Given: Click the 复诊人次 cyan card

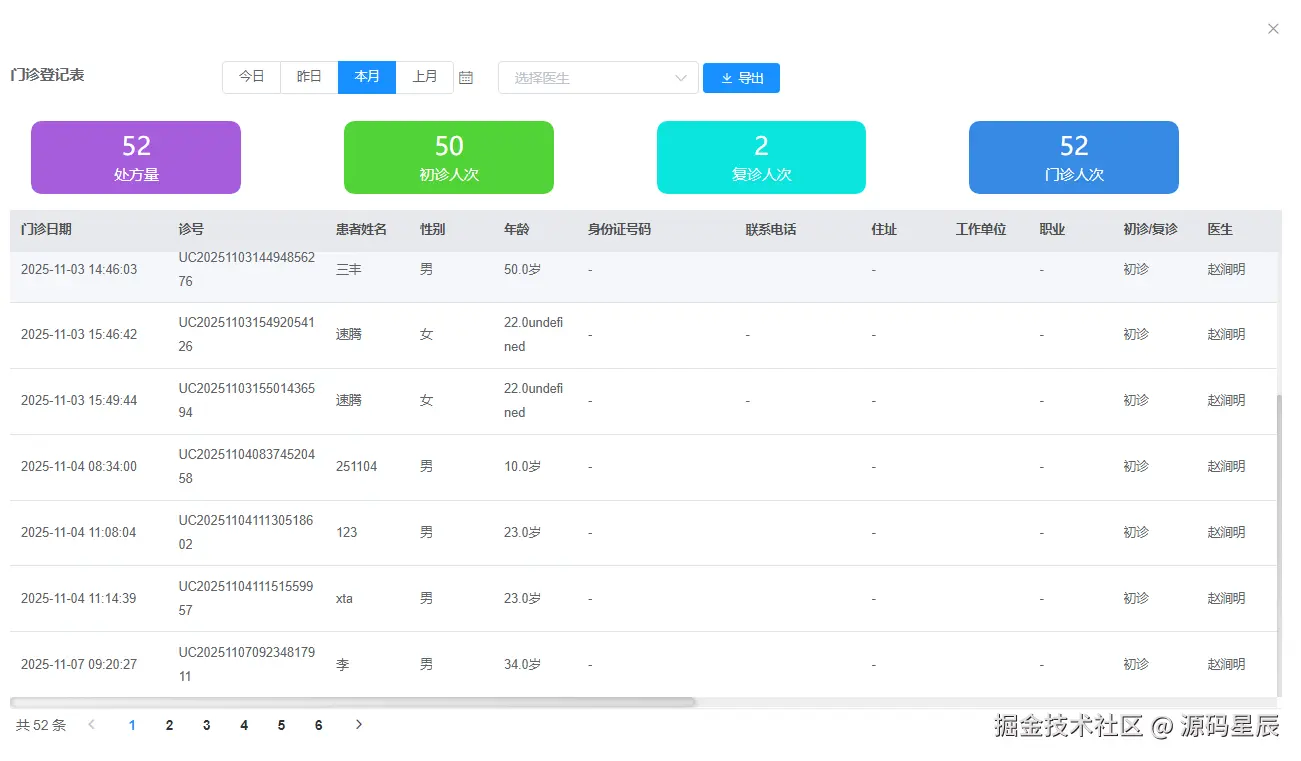Looking at the screenshot, I should (761, 157).
